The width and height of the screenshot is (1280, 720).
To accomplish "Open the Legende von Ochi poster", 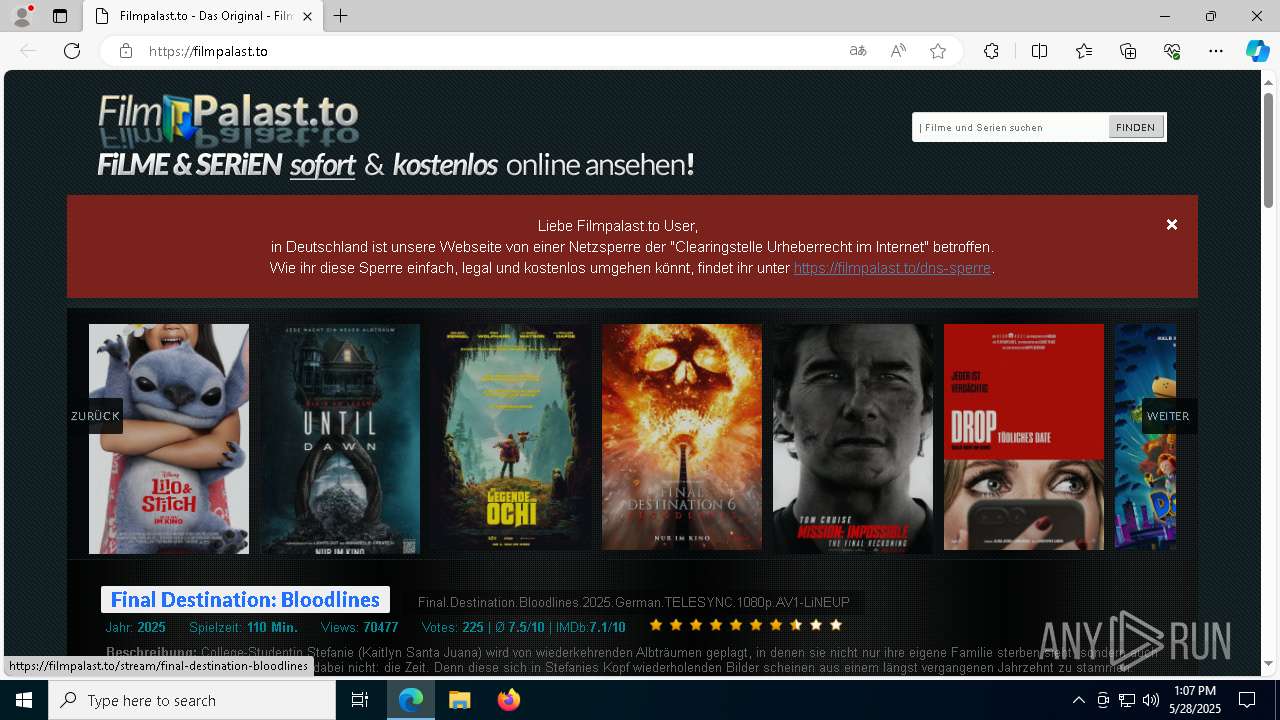I will click(512, 436).
